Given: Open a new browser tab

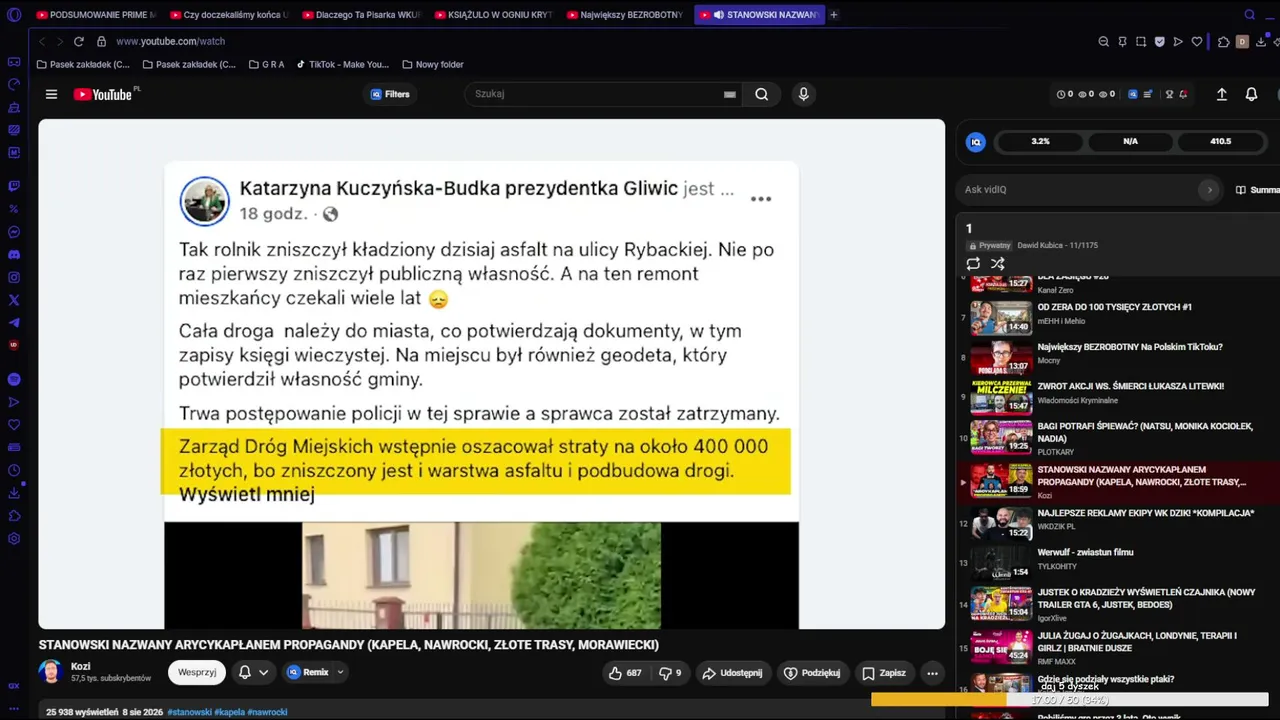Looking at the screenshot, I should pyautogui.click(x=834, y=14).
